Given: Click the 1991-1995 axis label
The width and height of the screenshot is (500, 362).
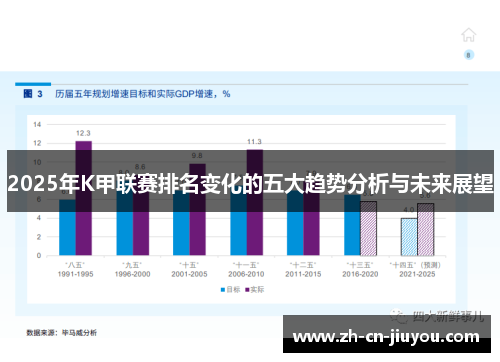Looking at the screenshot, I should (x=75, y=274).
